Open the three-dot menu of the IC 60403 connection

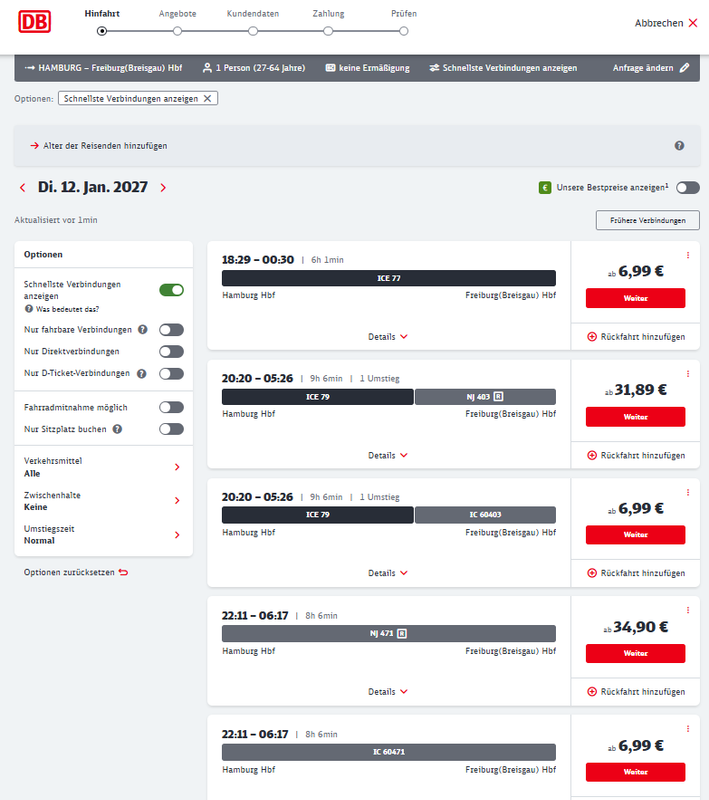pyautogui.click(x=688, y=492)
